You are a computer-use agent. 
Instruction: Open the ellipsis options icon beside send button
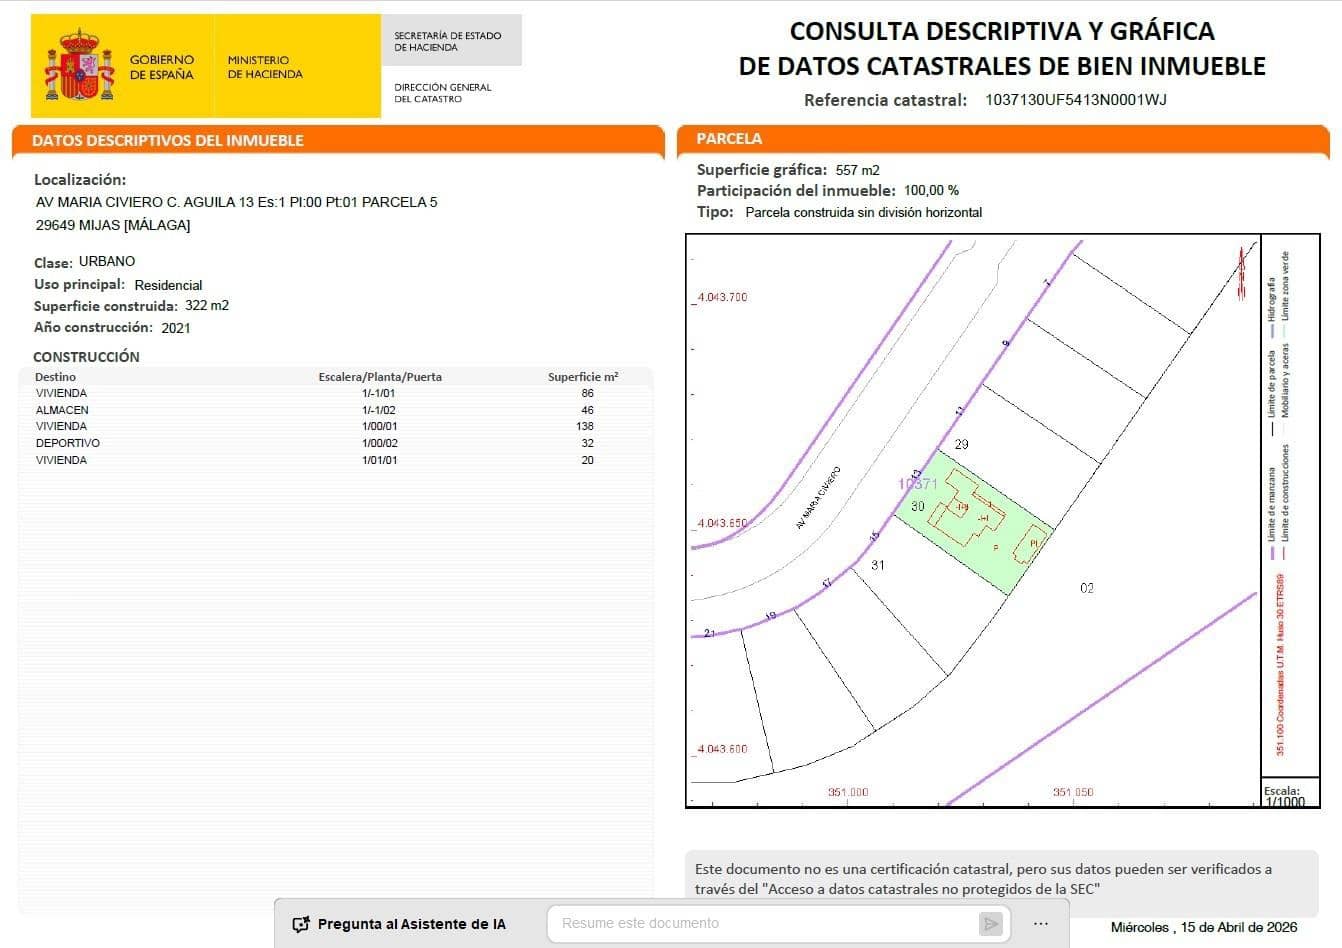coord(1040,923)
